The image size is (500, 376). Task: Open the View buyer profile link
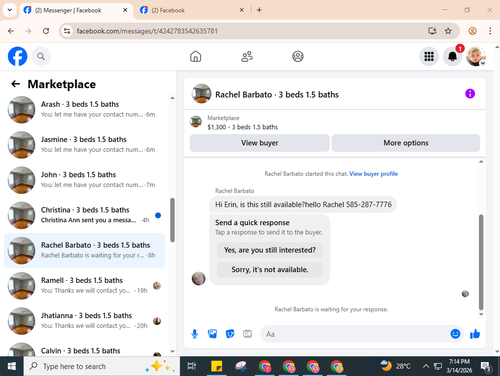tap(373, 174)
